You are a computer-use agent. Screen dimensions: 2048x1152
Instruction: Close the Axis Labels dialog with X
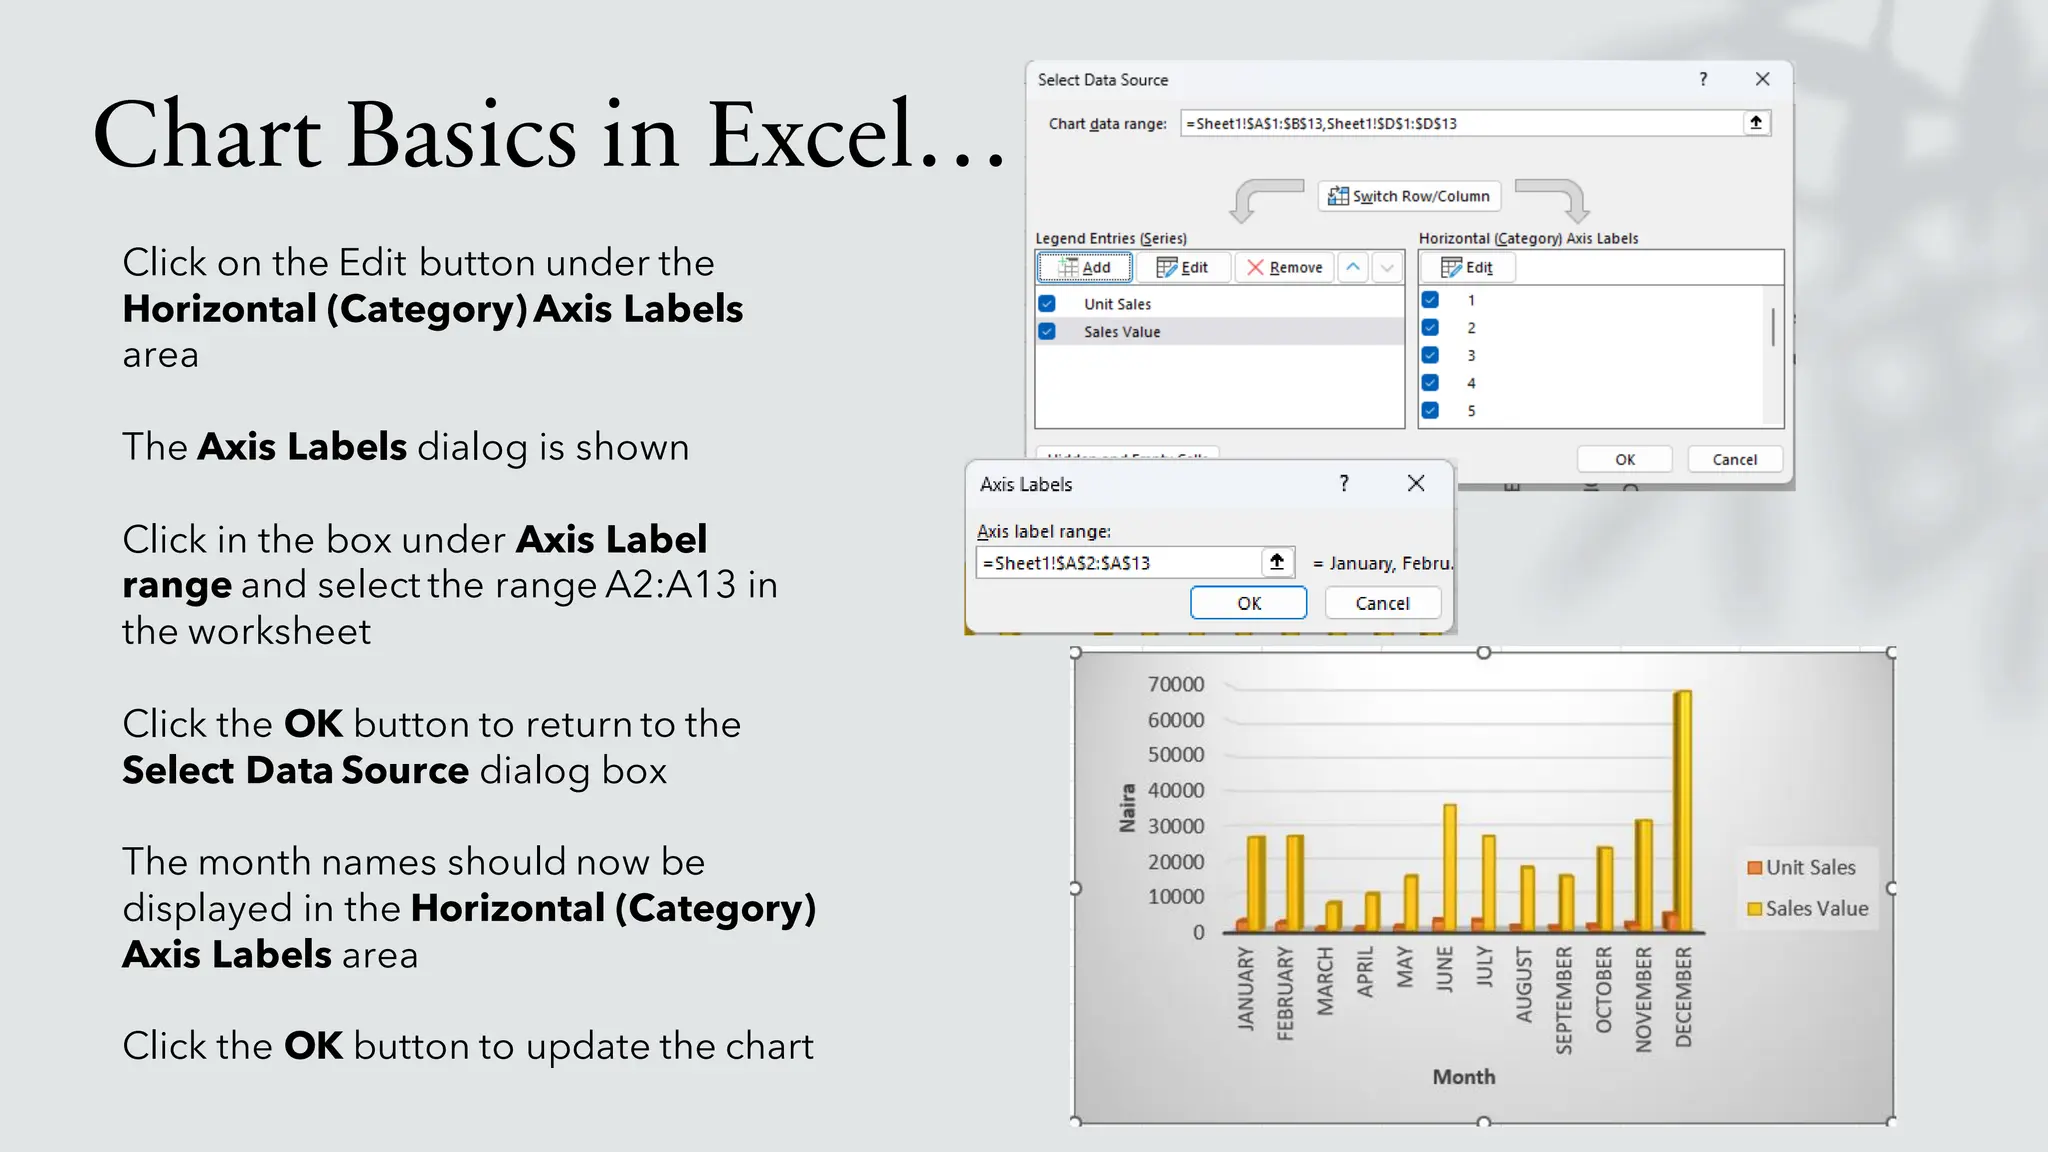click(x=1416, y=483)
